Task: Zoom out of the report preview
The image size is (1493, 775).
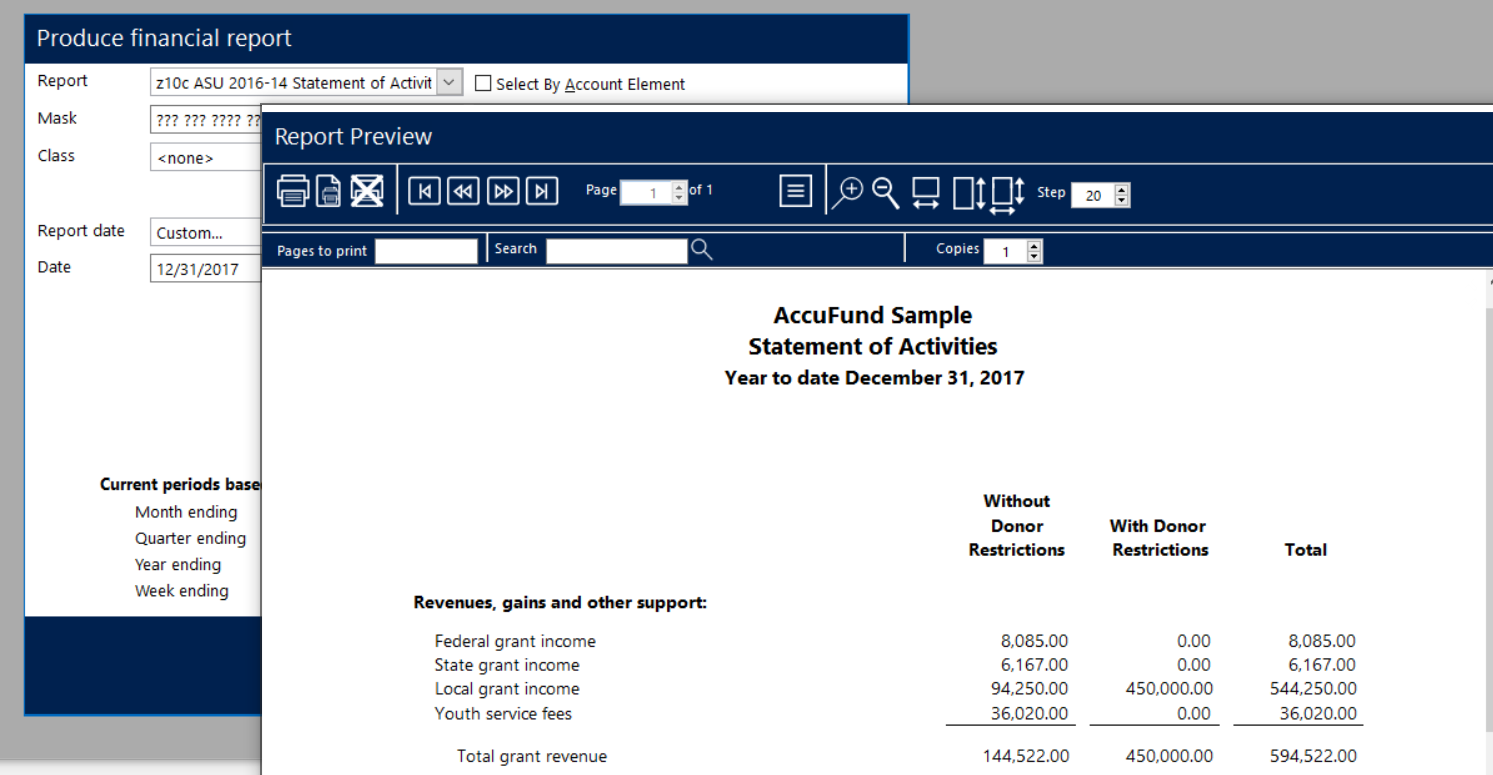Action: pos(885,191)
